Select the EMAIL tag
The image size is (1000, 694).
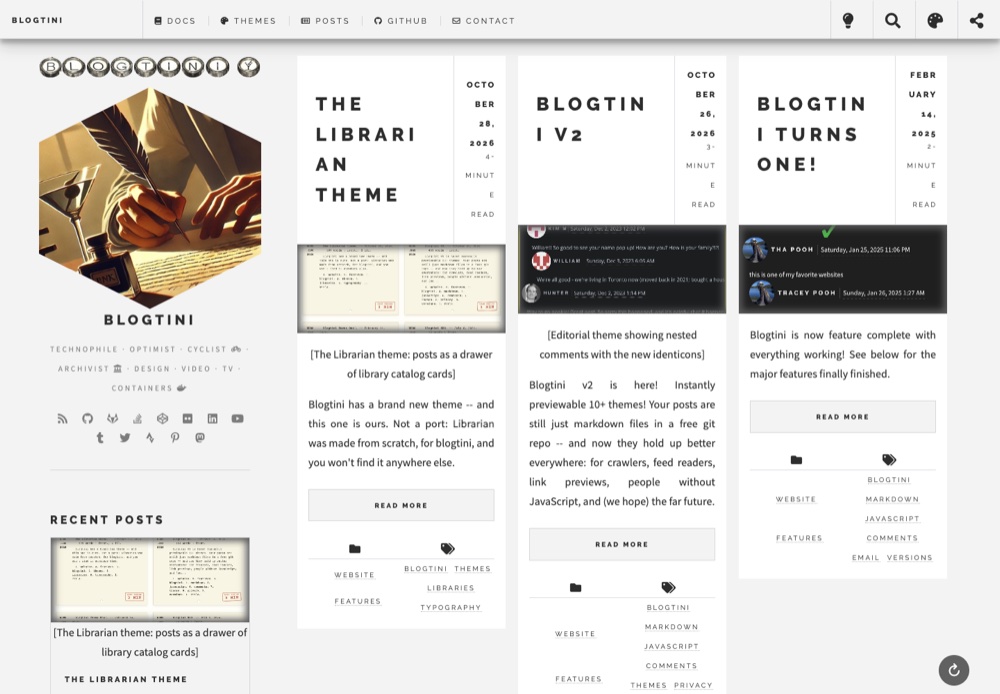865,557
